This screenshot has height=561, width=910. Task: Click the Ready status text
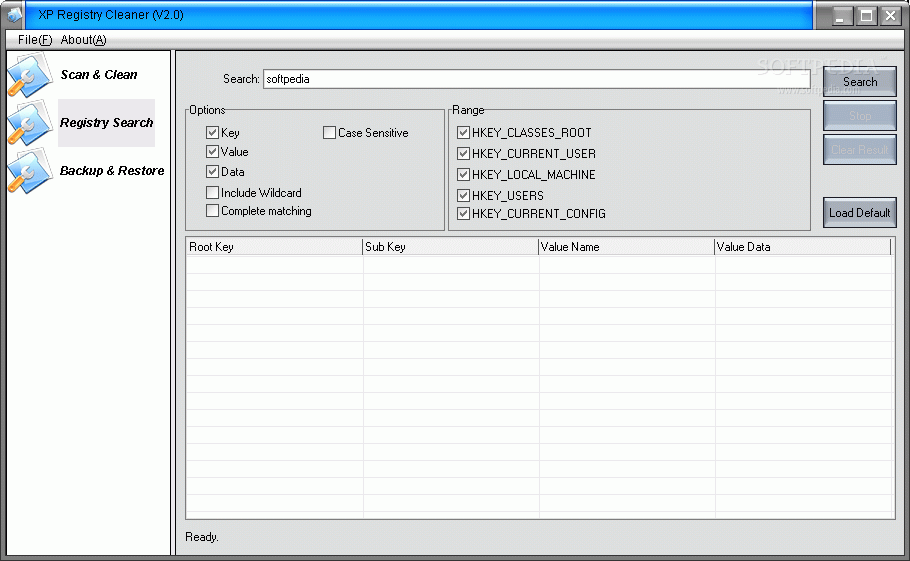201,537
